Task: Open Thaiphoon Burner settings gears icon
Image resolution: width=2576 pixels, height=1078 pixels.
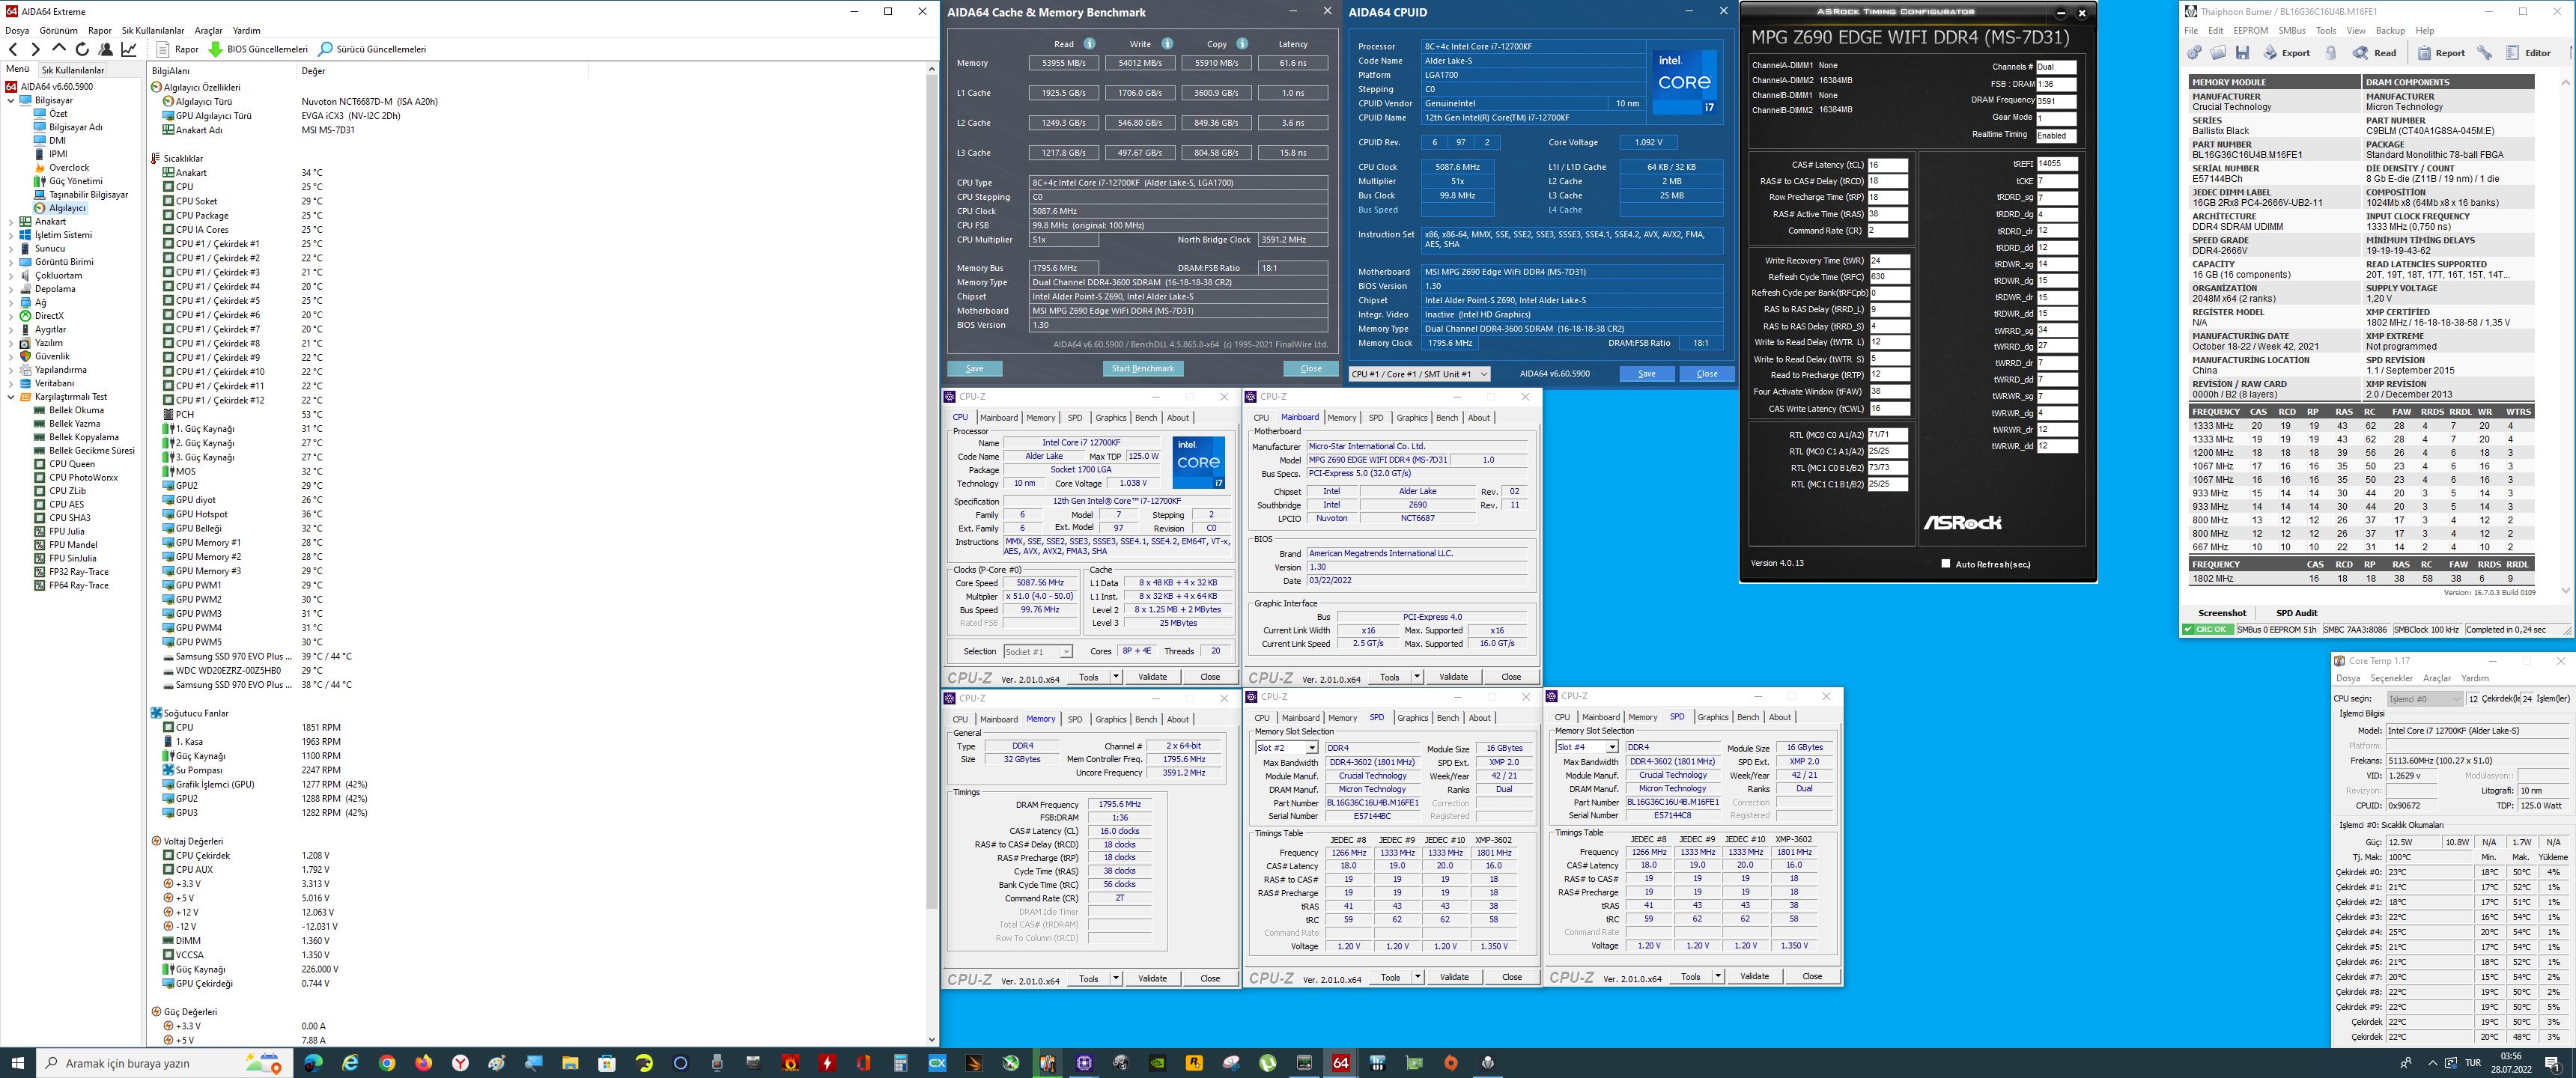Action: click(2194, 53)
